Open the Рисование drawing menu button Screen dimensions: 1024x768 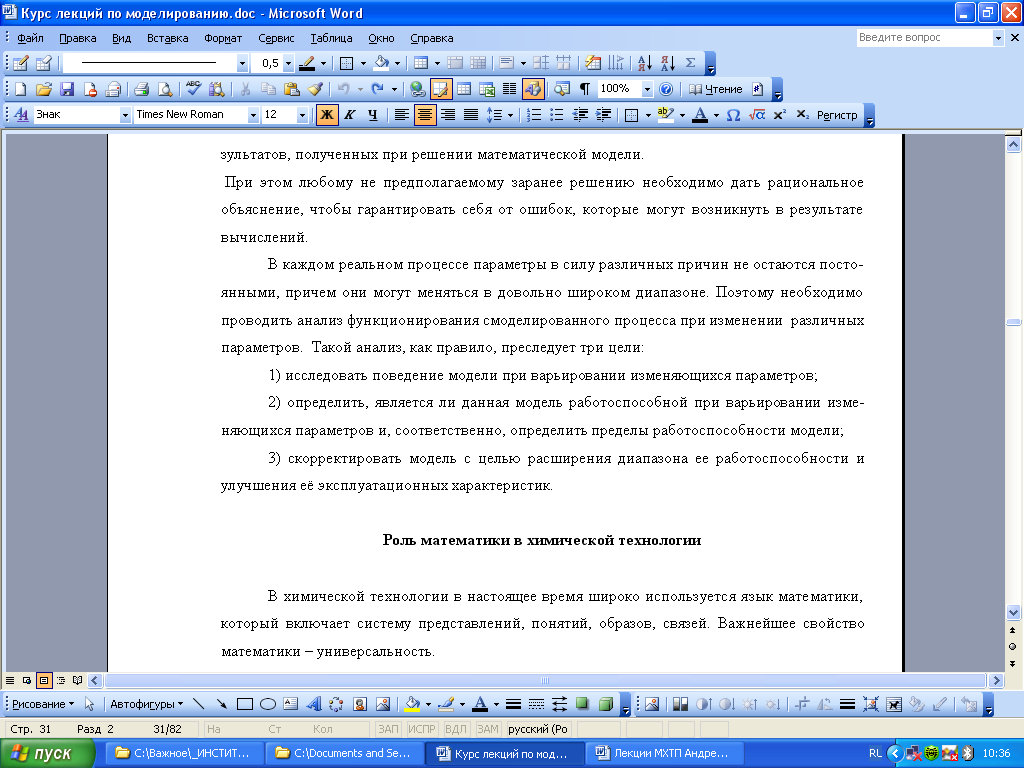click(43, 704)
